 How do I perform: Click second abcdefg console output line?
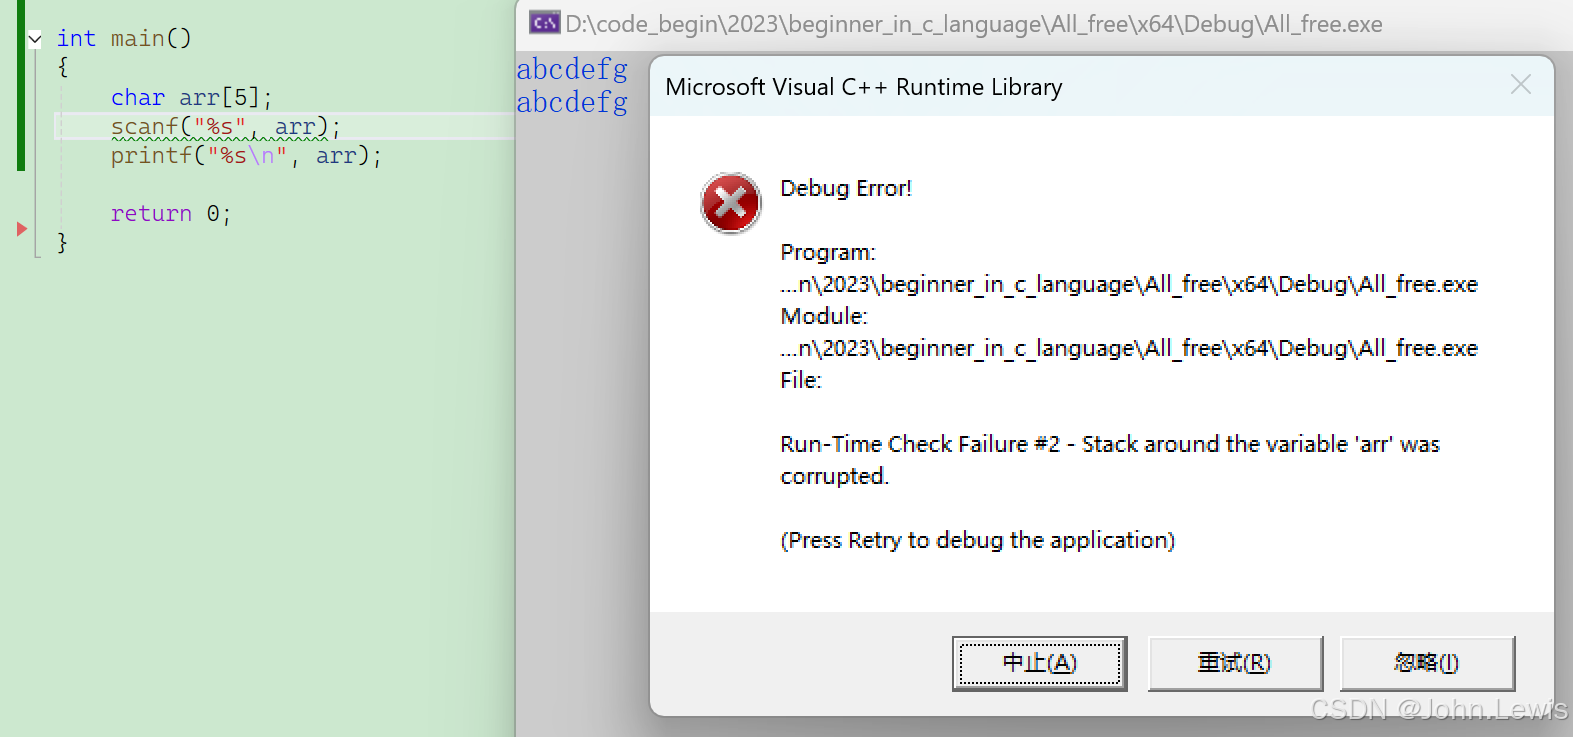point(572,102)
